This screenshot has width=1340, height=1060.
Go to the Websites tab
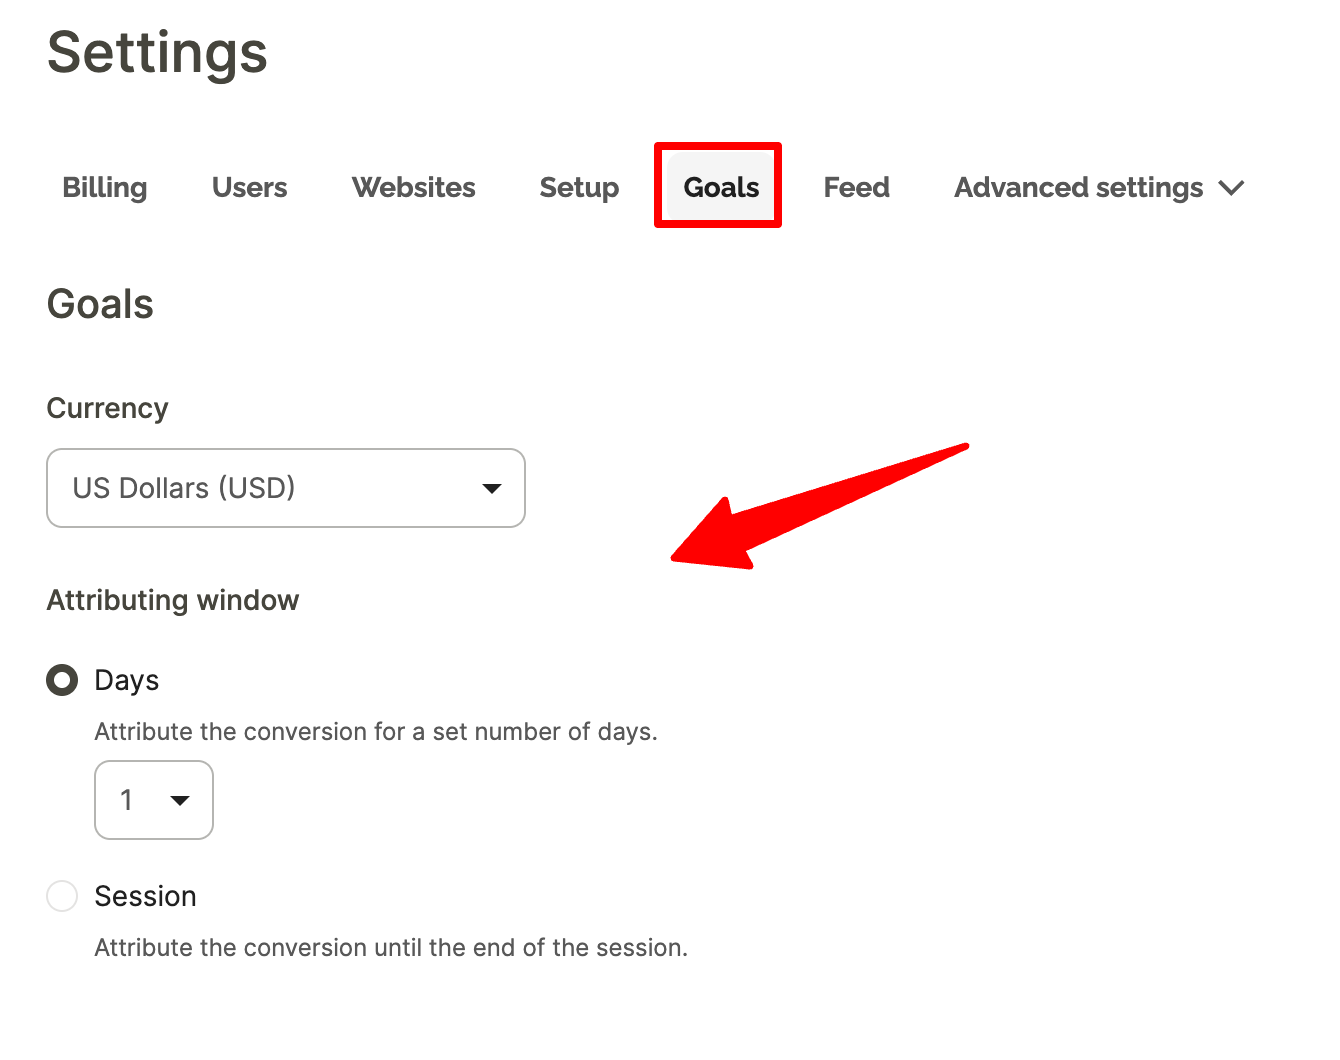(x=413, y=188)
